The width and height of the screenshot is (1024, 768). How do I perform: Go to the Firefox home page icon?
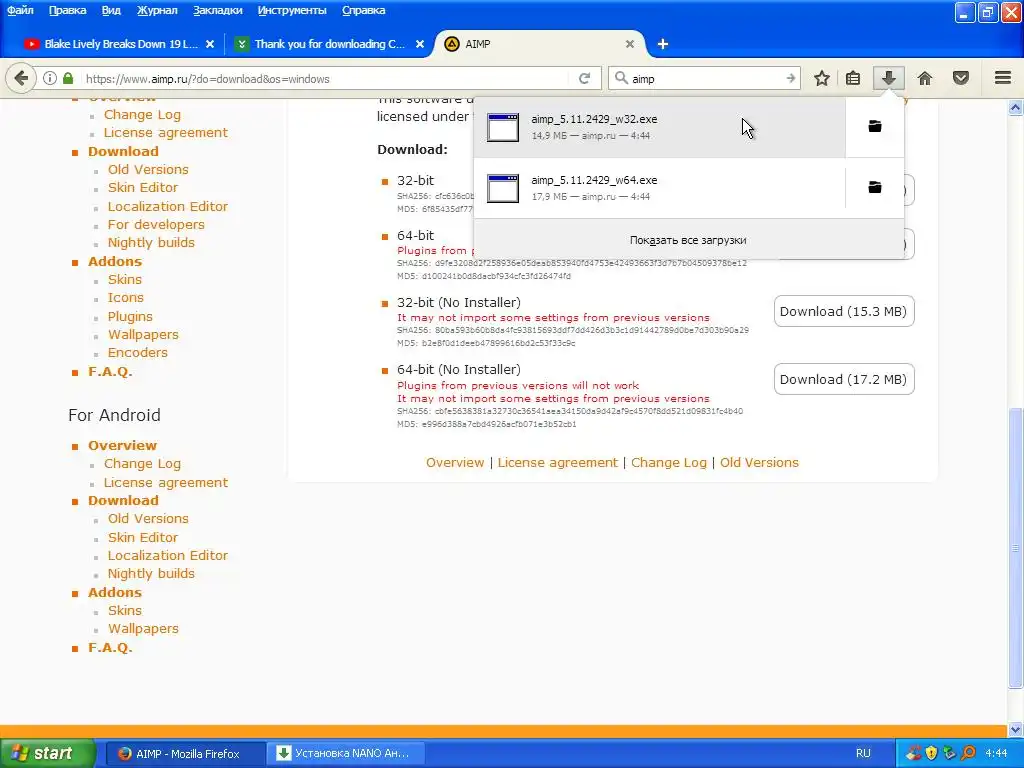(x=925, y=78)
